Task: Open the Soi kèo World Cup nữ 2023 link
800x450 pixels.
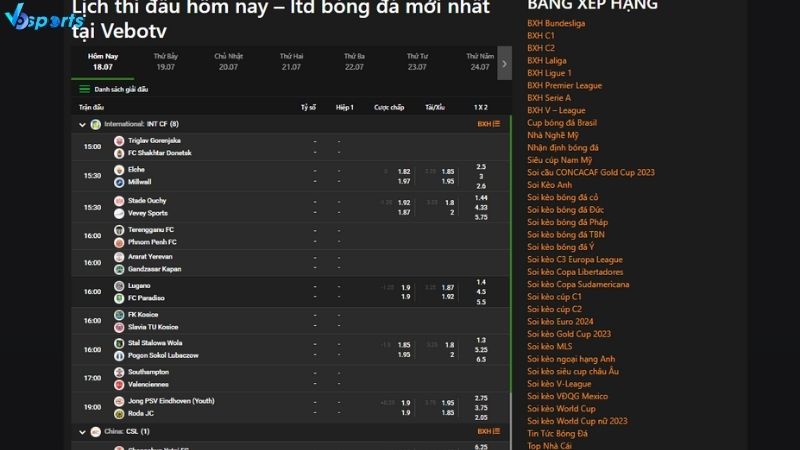Action: click(x=577, y=421)
